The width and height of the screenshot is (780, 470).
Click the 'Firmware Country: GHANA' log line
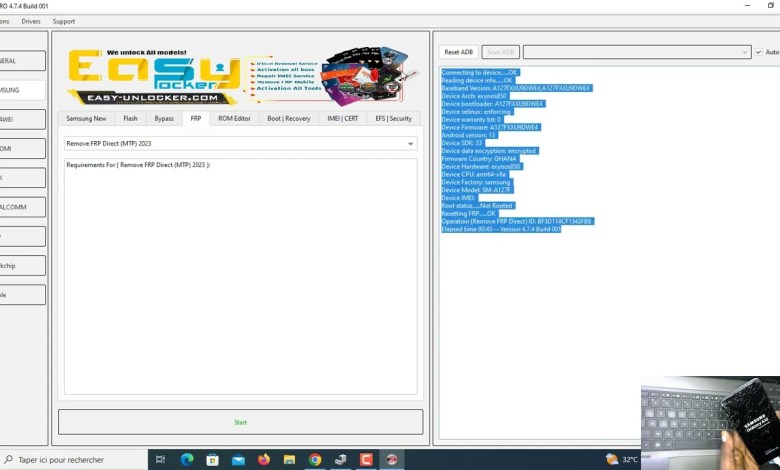tap(480, 159)
